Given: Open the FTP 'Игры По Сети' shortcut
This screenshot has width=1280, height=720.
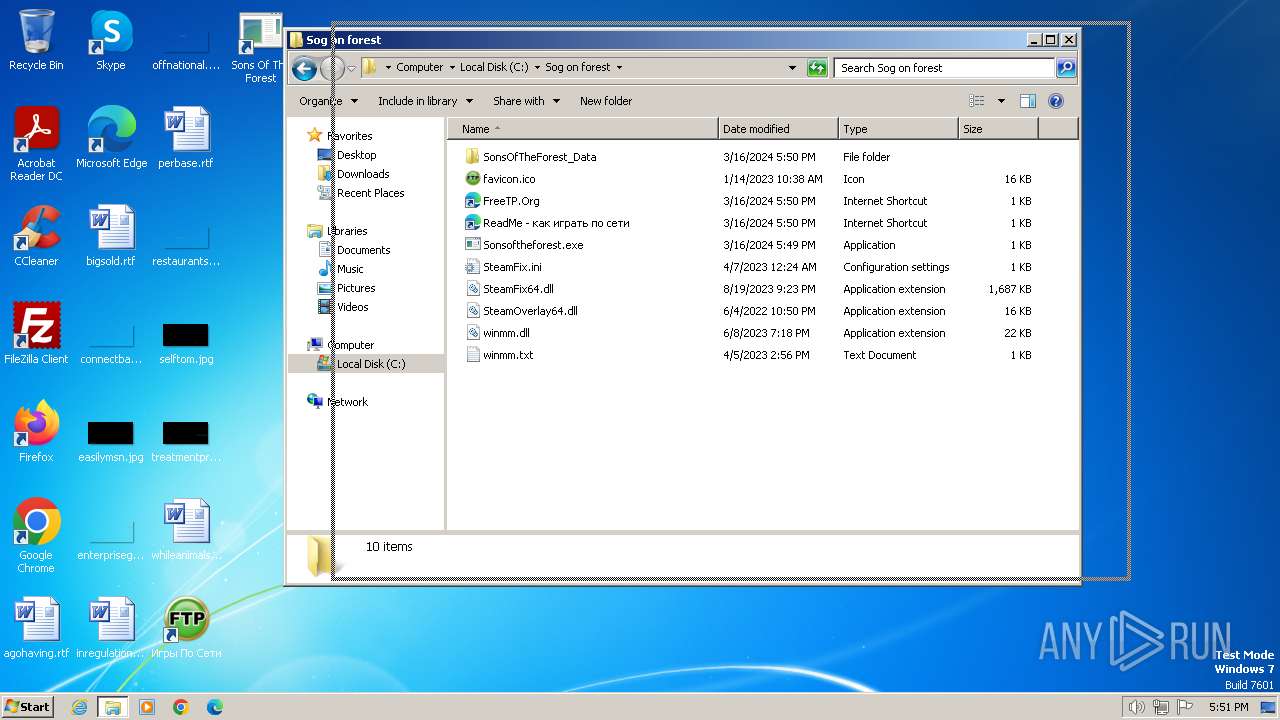Looking at the screenshot, I should tap(186, 628).
